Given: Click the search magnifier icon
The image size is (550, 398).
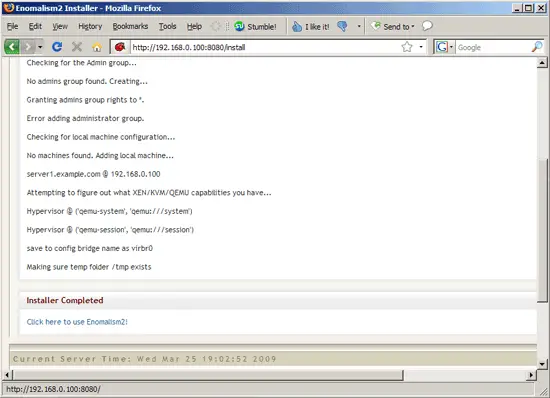Looking at the screenshot, I should click(x=537, y=47).
